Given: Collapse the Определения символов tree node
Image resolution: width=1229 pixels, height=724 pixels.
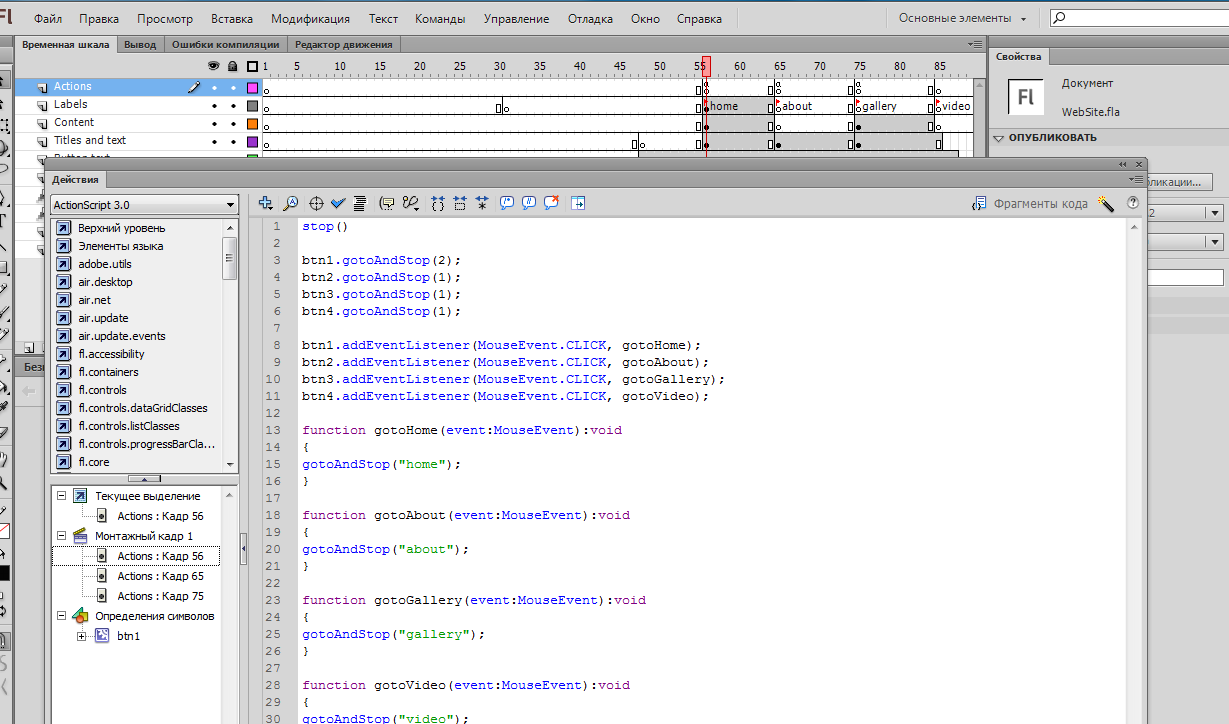Looking at the screenshot, I should coord(61,616).
